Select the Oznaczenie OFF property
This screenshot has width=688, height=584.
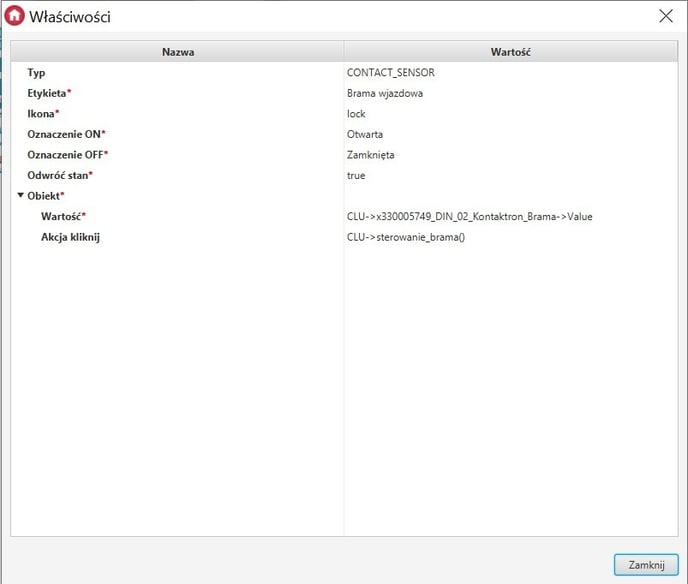click(67, 155)
